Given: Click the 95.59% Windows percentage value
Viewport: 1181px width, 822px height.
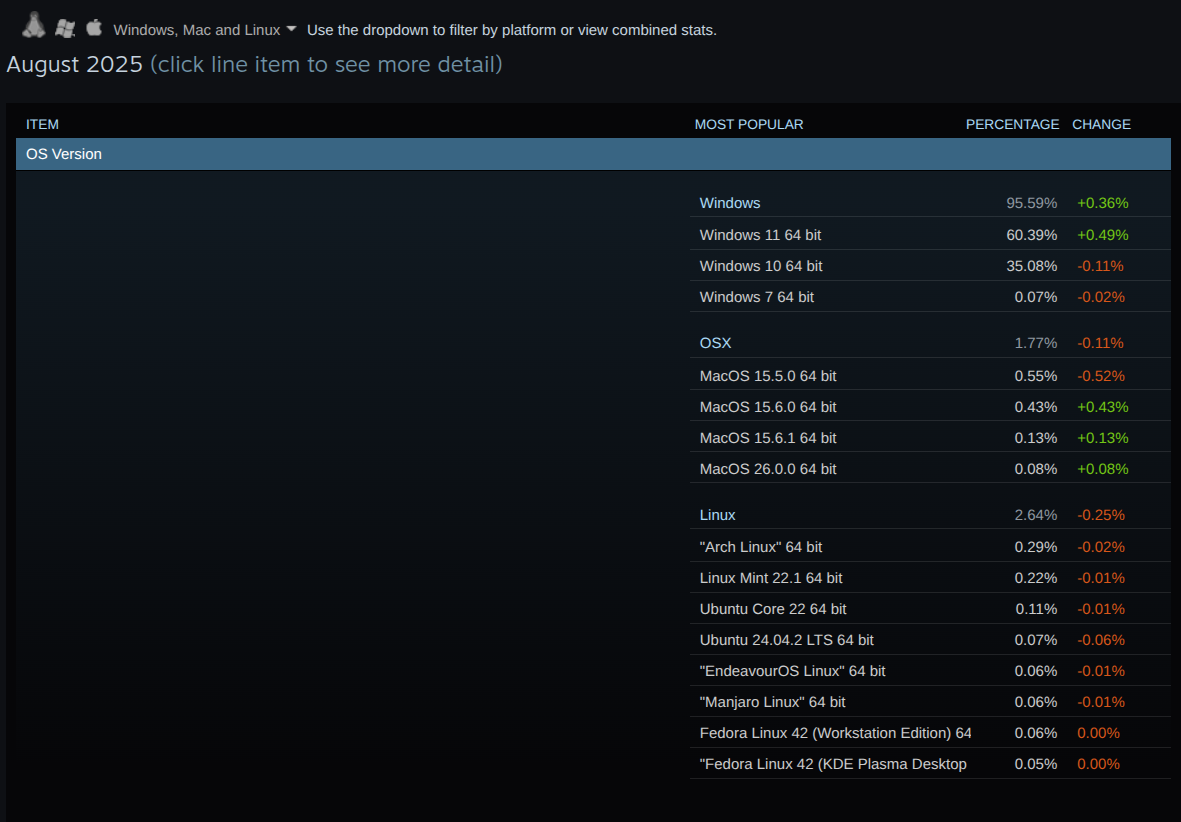Looking at the screenshot, I should (1031, 203).
